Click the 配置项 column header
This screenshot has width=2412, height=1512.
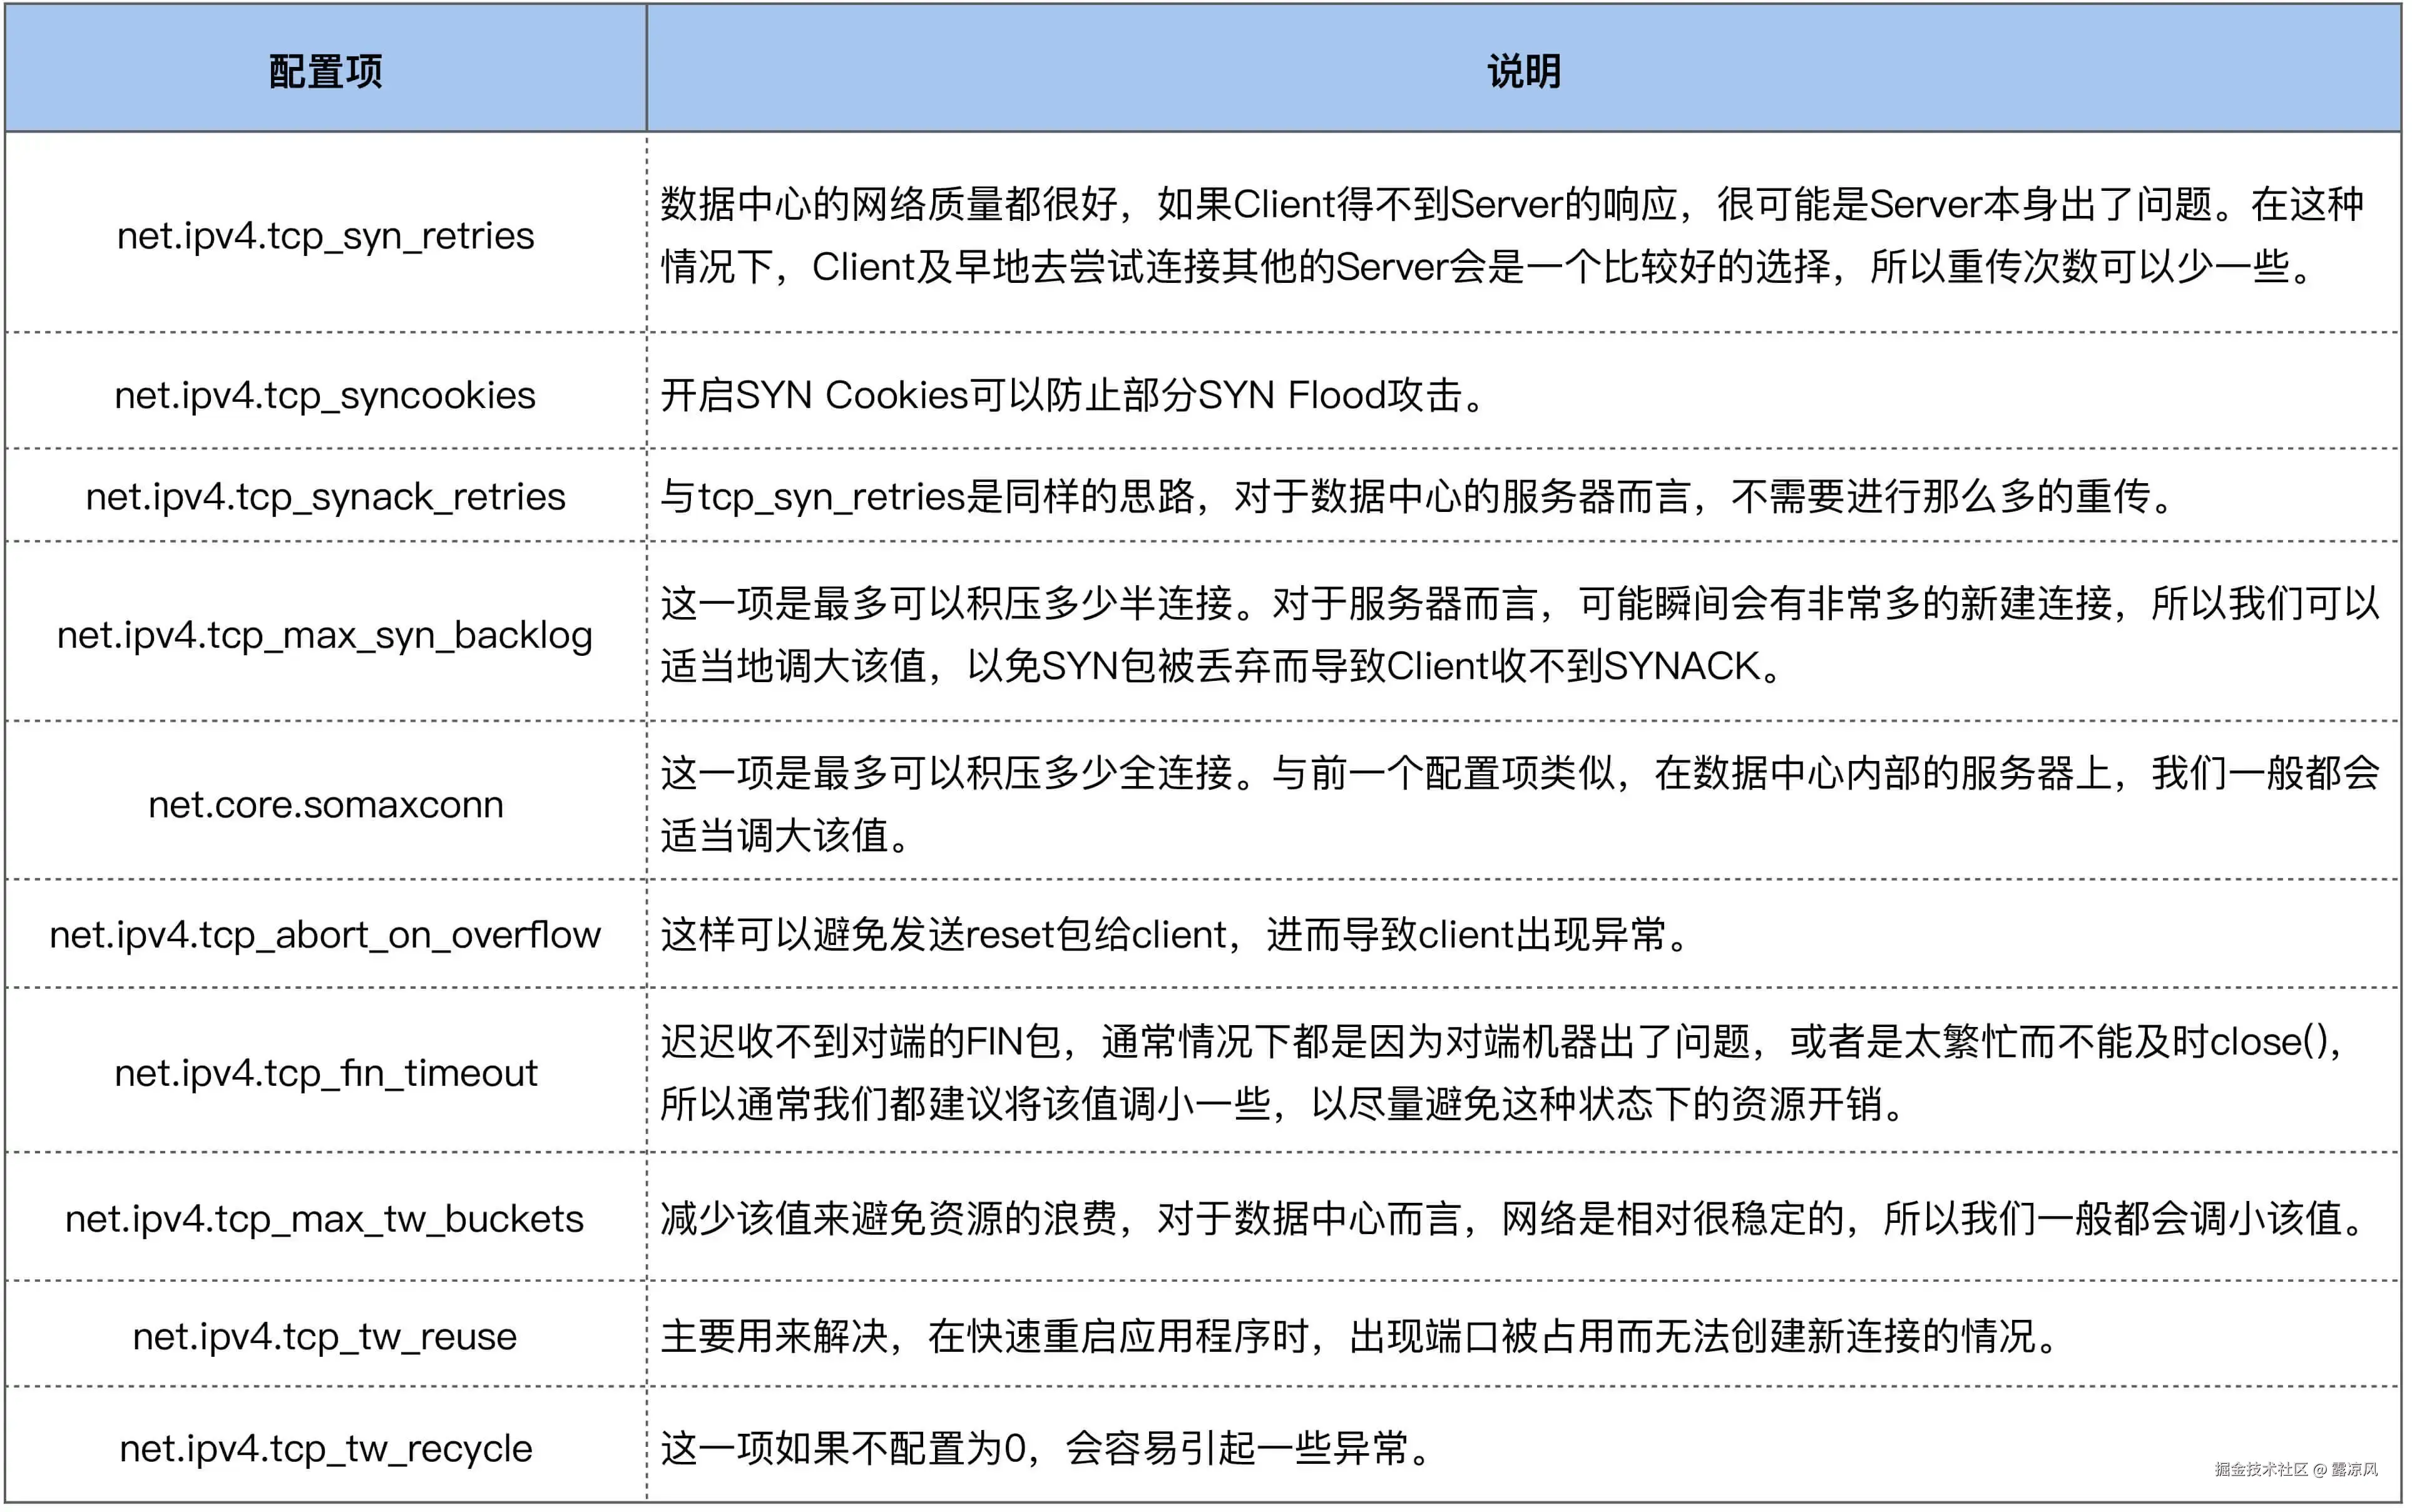[x=325, y=71]
